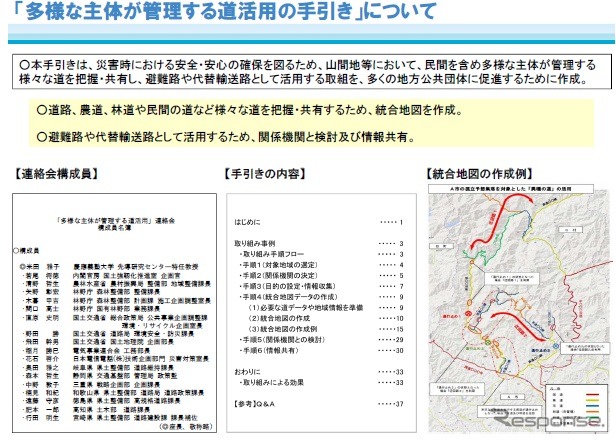This screenshot has height=440, width=616.
Task: Click the entry (3)統合地図の作成例
Action: (x=282, y=329)
